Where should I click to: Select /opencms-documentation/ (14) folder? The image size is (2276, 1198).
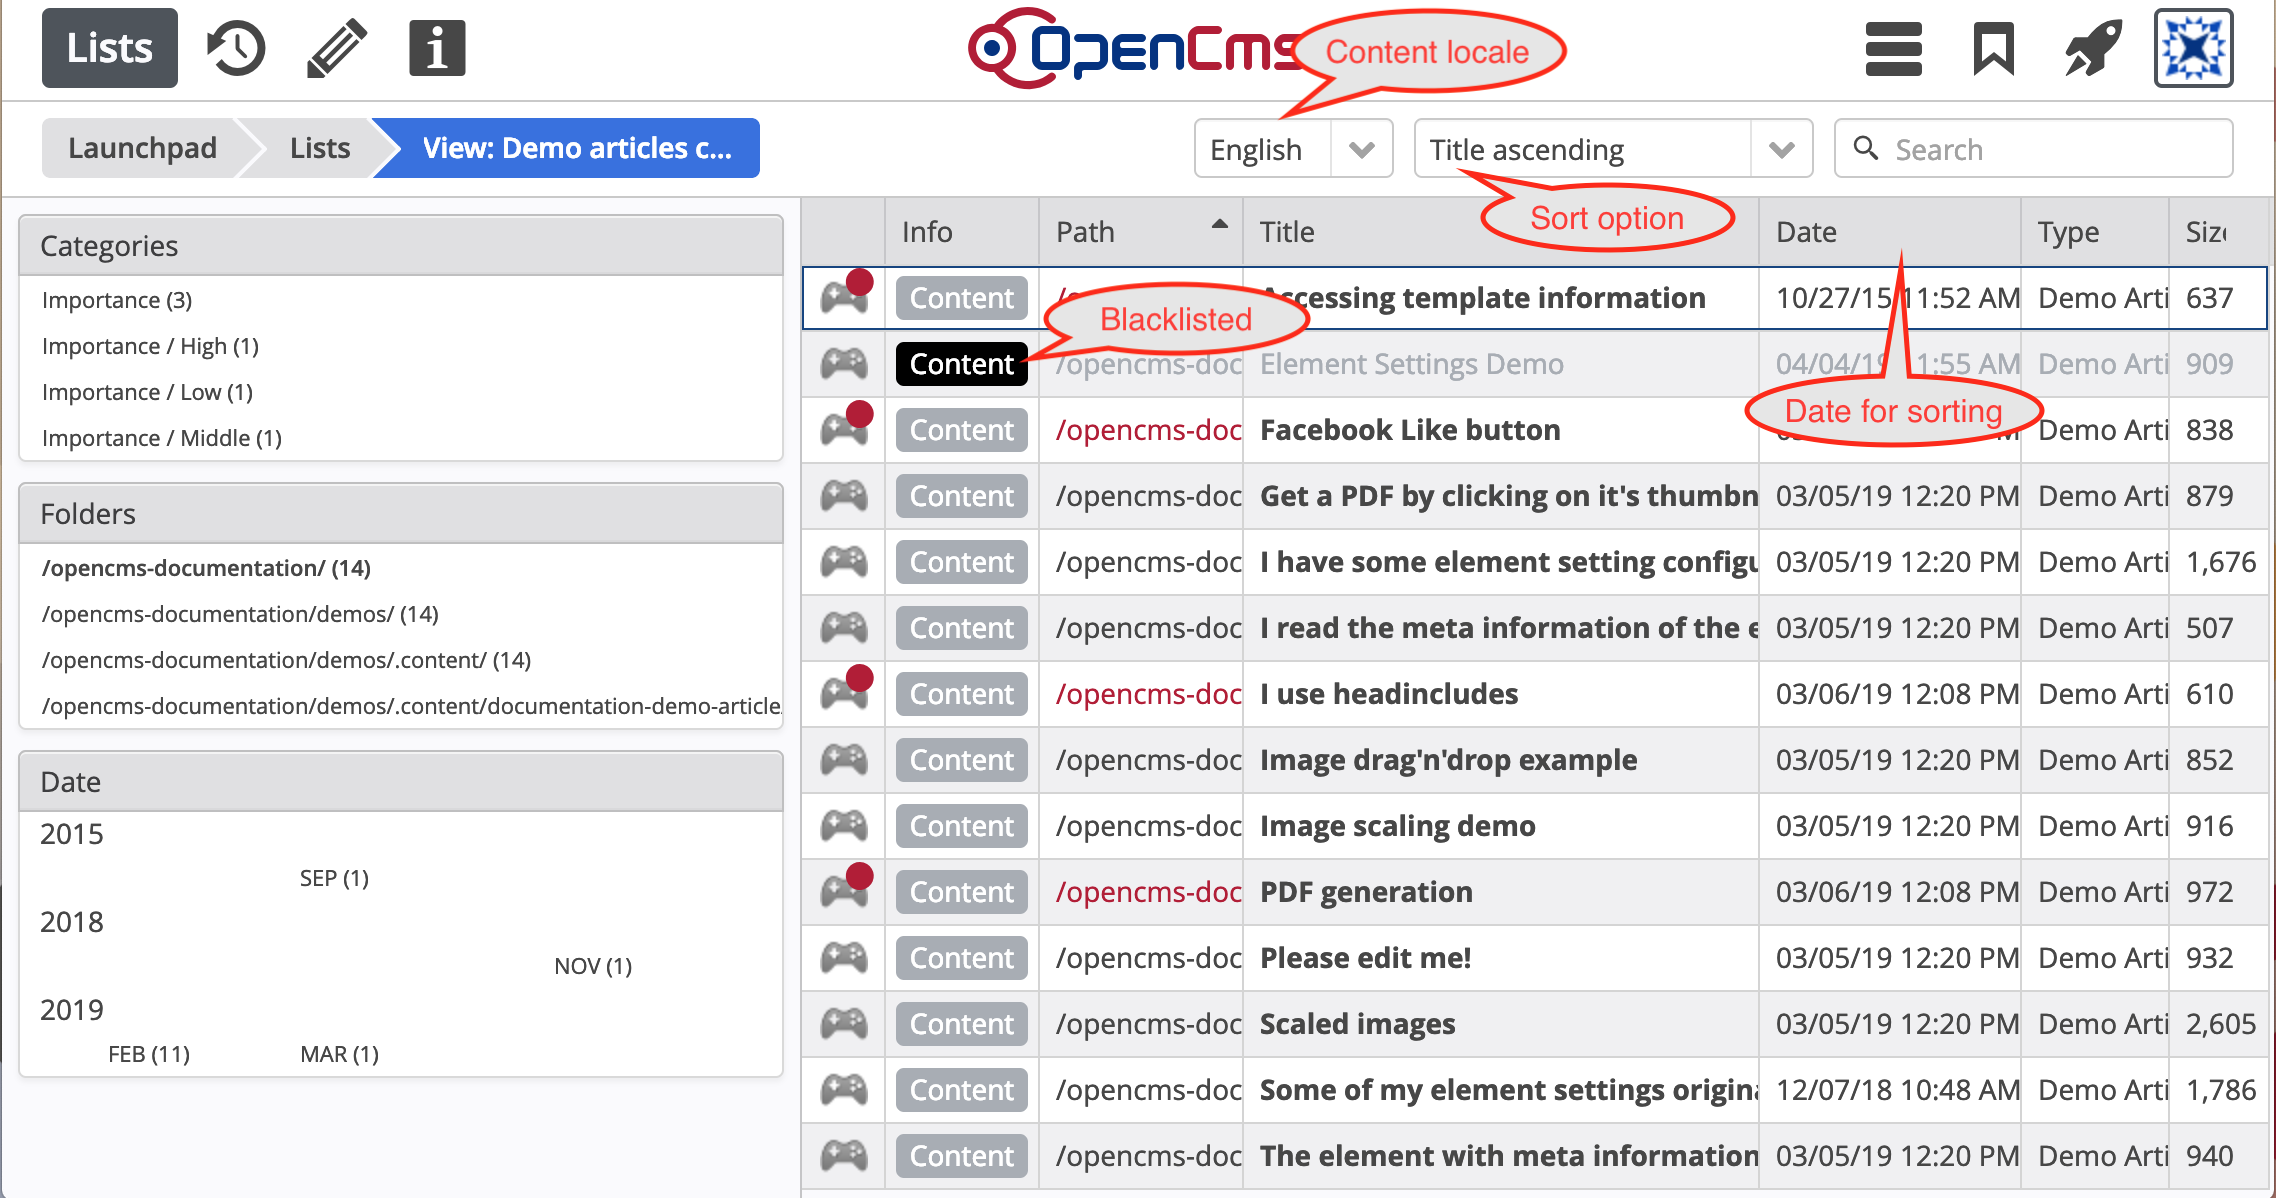click(206, 568)
